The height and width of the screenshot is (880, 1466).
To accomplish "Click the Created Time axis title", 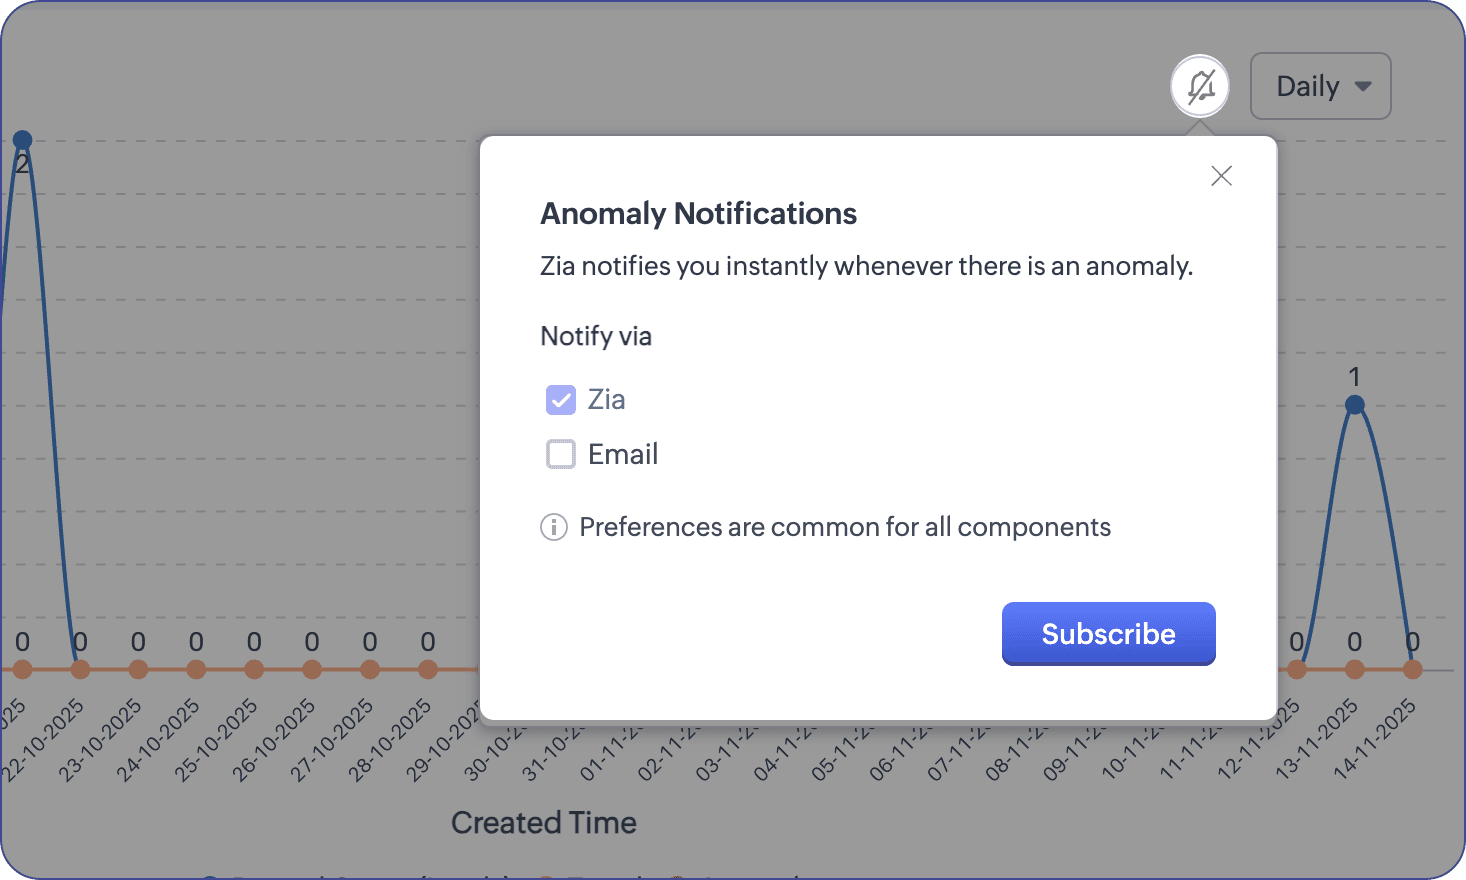I will pyautogui.click(x=543, y=823).
